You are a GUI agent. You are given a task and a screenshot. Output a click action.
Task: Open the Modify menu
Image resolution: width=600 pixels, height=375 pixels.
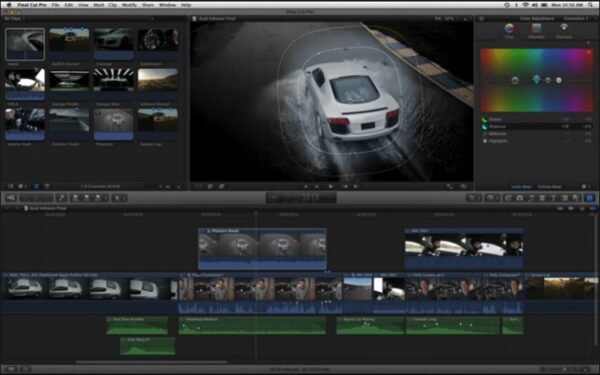click(129, 5)
